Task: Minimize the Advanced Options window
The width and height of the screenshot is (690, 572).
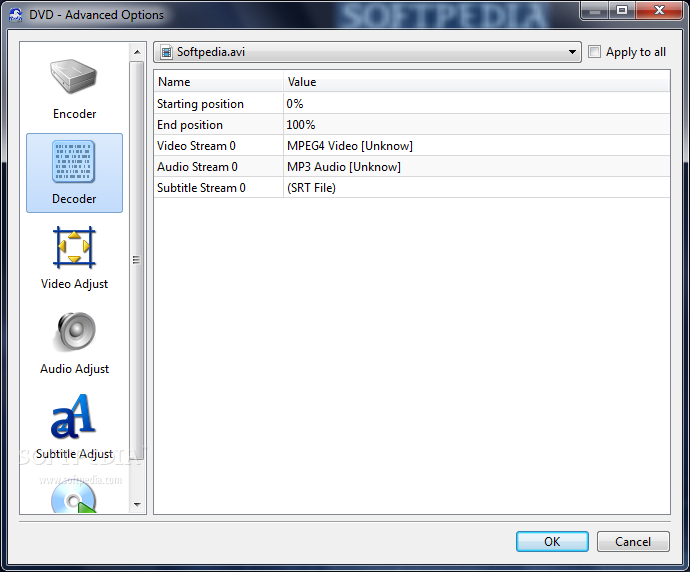Action: tap(595, 10)
